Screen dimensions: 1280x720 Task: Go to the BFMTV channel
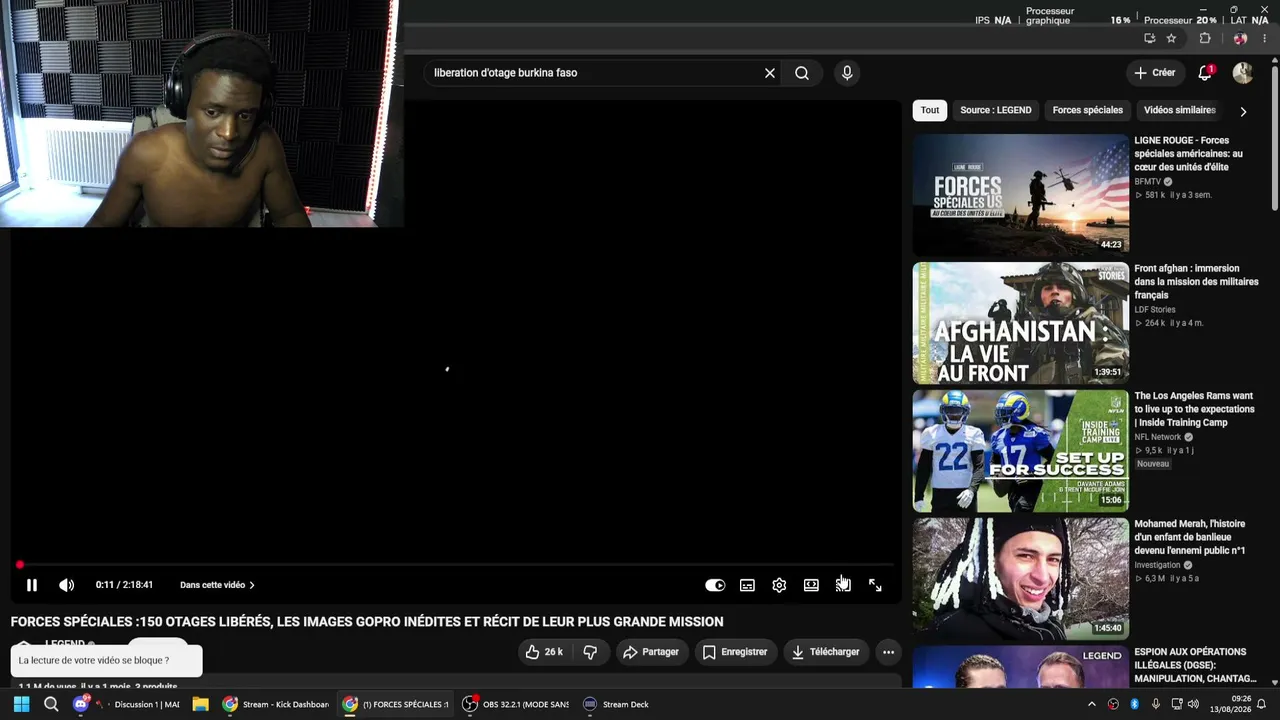(1148, 182)
